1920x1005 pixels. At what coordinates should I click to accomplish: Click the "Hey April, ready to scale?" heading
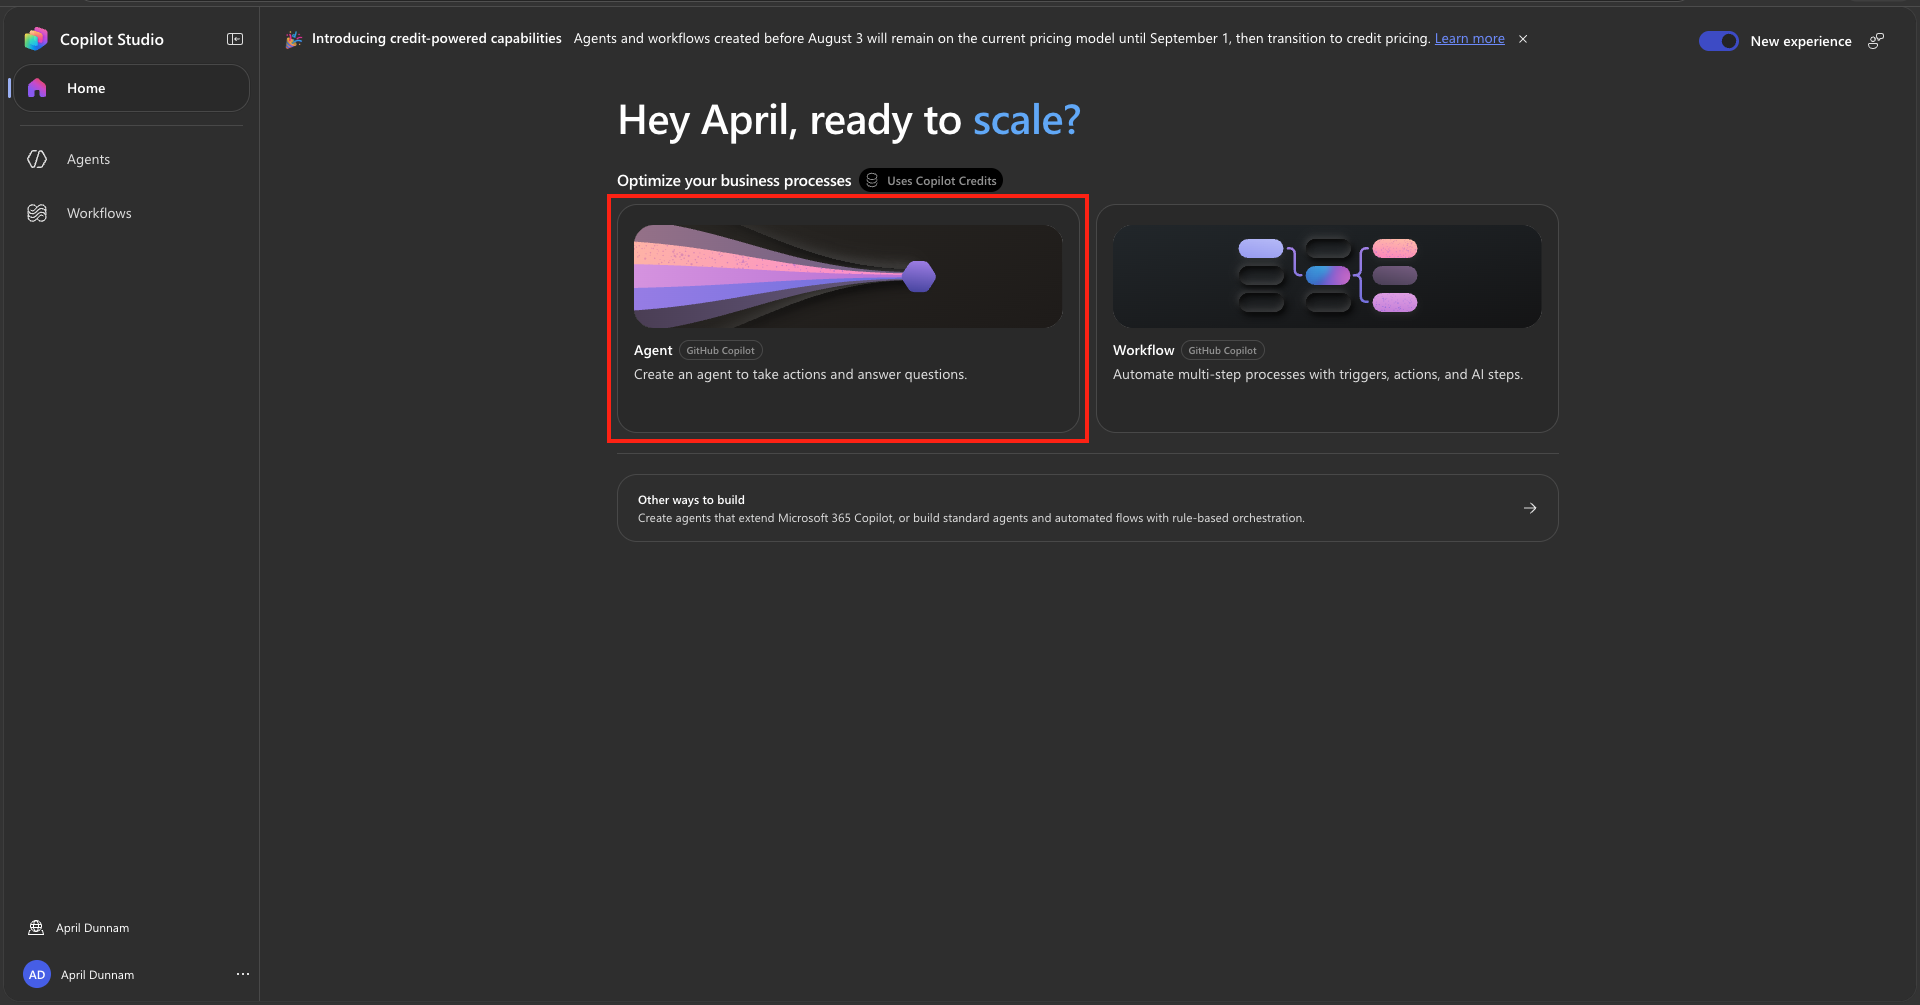tap(849, 120)
